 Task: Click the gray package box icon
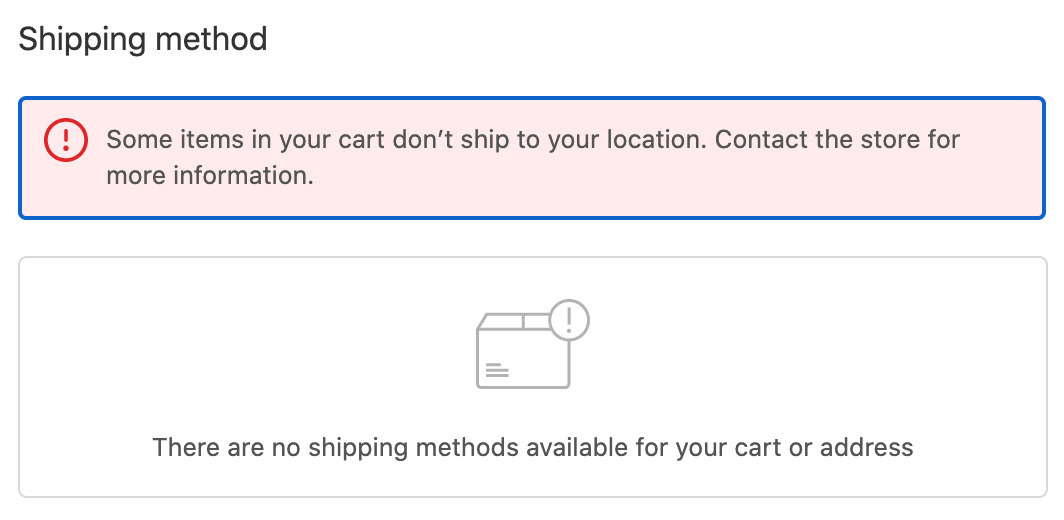point(532,344)
